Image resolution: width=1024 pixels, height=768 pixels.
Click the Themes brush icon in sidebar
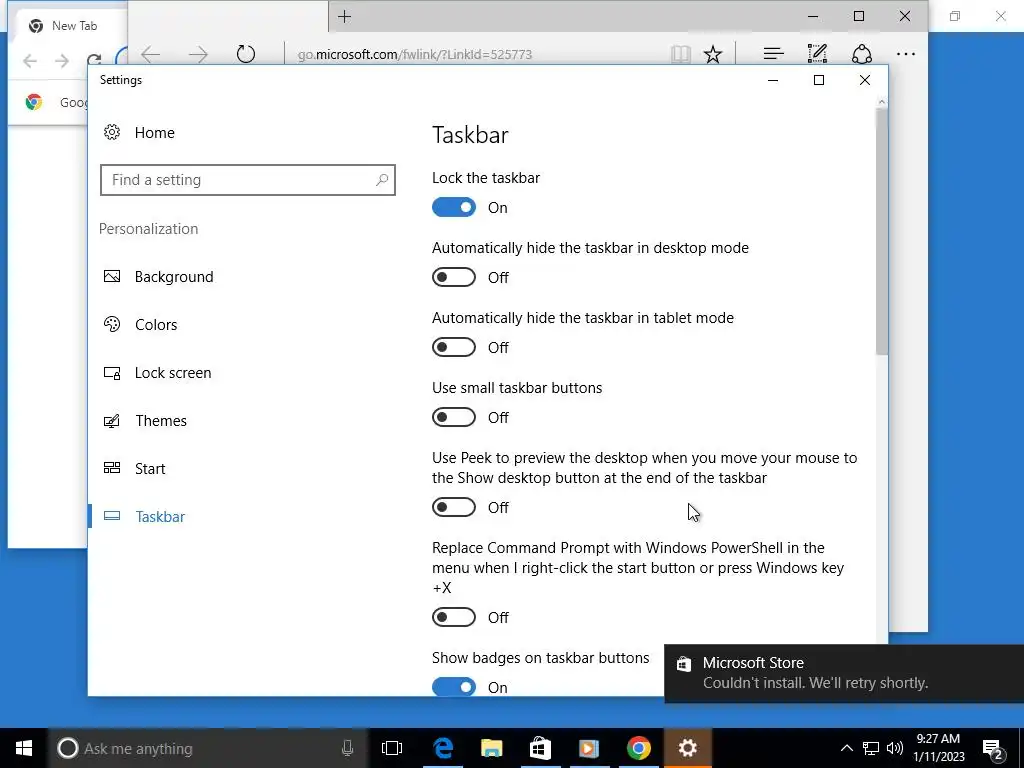click(x=112, y=421)
